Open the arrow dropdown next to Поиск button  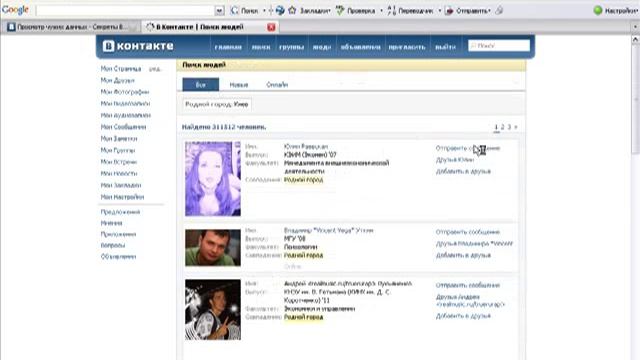(x=264, y=11)
